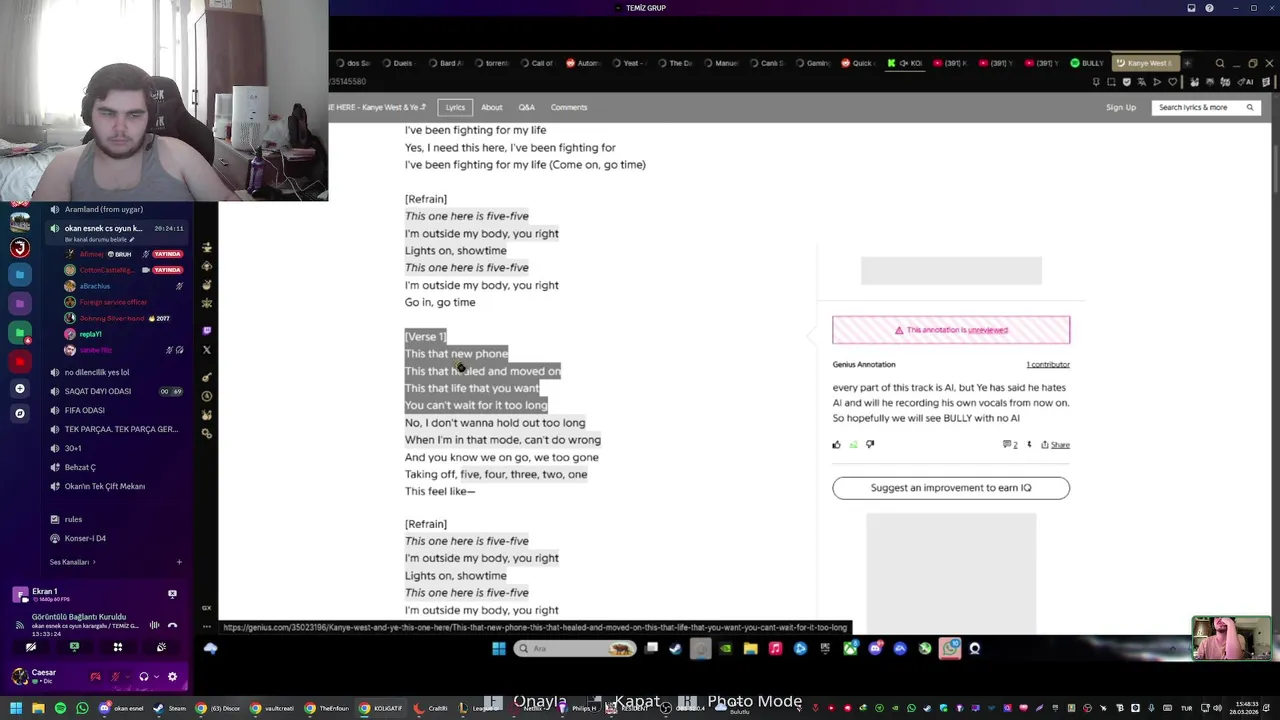Click the unreviewed annotation notice
Image resolution: width=1280 pixels, height=720 pixels.
pyautogui.click(x=951, y=330)
